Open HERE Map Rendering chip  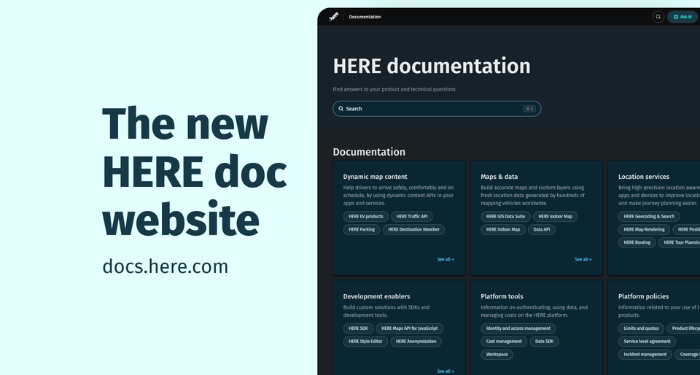click(x=644, y=229)
